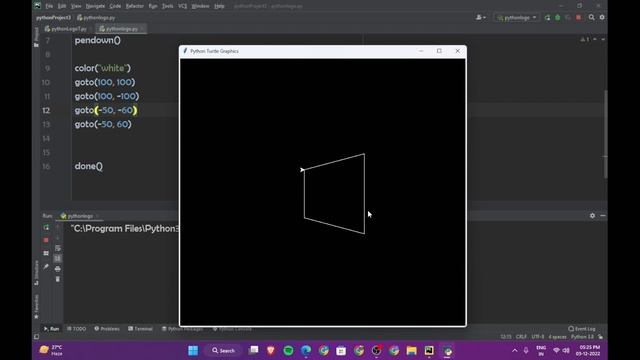640x360 pixels.
Task: Open the pythonlogo run configuration dropdown
Action: [516, 18]
